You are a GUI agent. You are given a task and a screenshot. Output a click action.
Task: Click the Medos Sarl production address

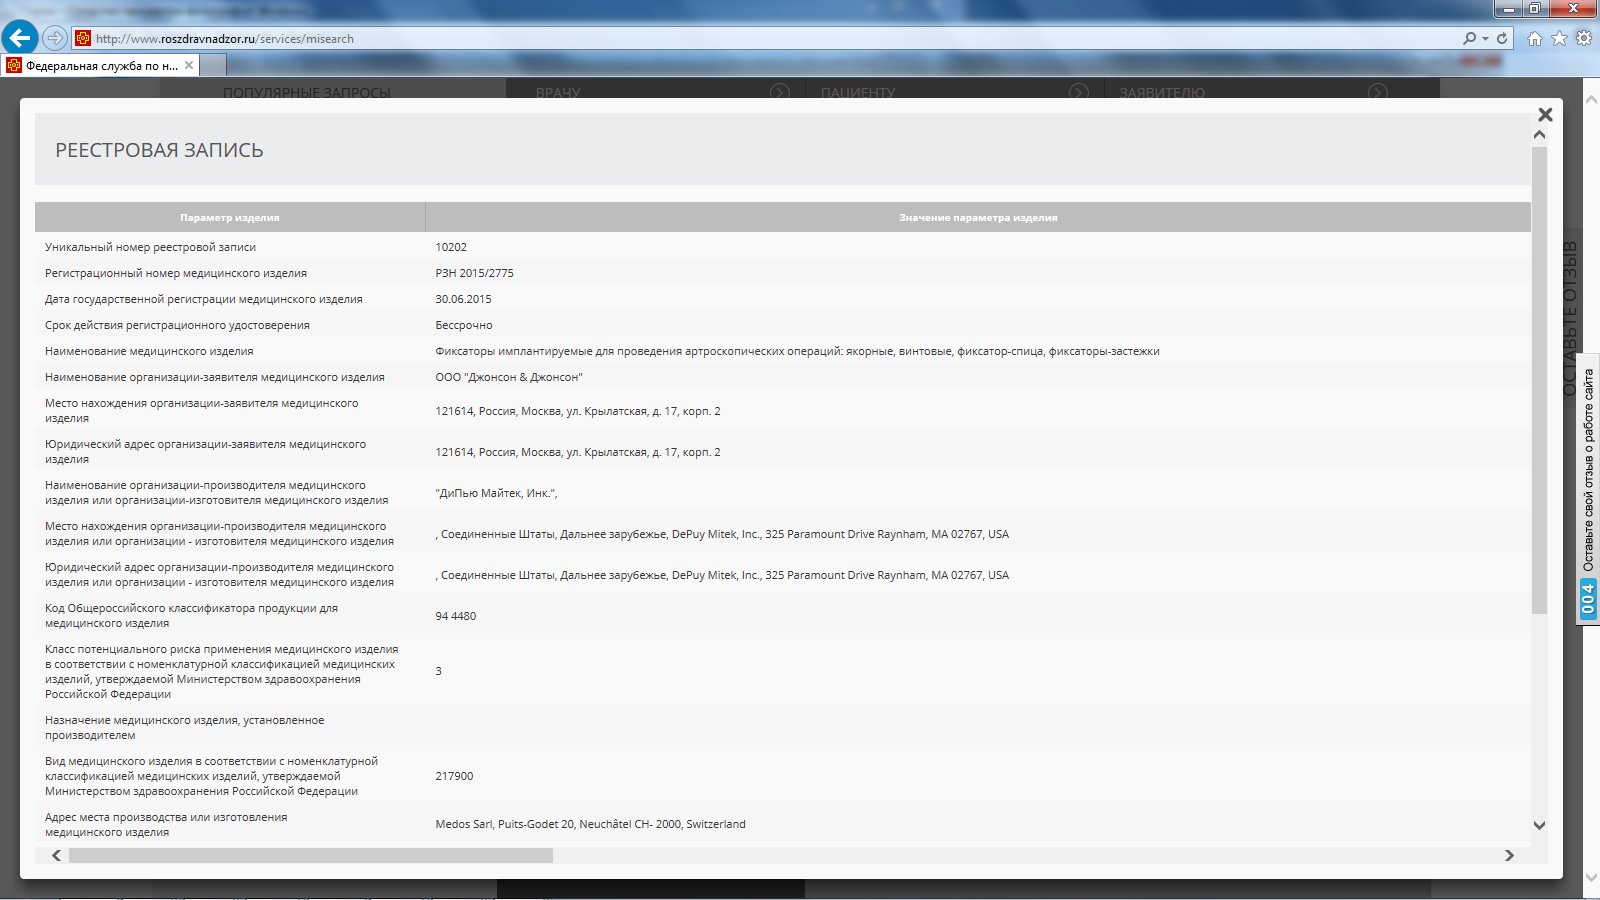click(590, 824)
